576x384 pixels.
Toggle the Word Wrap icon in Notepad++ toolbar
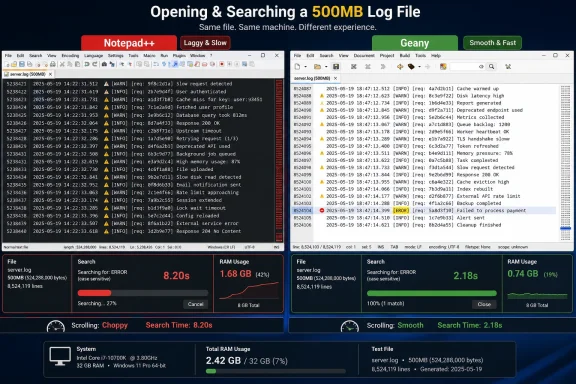coord(156,64)
